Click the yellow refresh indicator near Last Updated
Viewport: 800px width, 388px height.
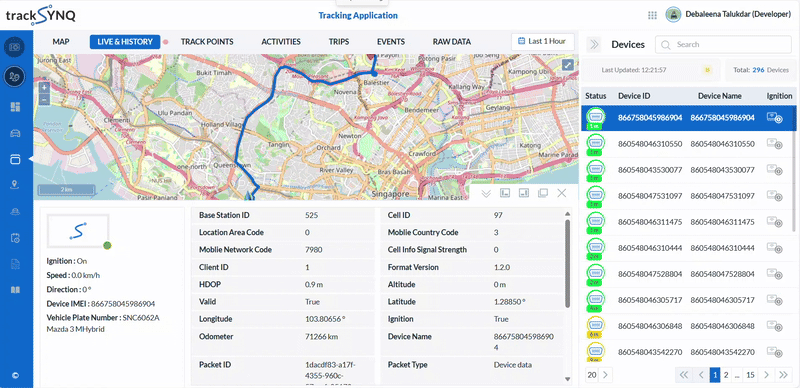click(x=707, y=70)
